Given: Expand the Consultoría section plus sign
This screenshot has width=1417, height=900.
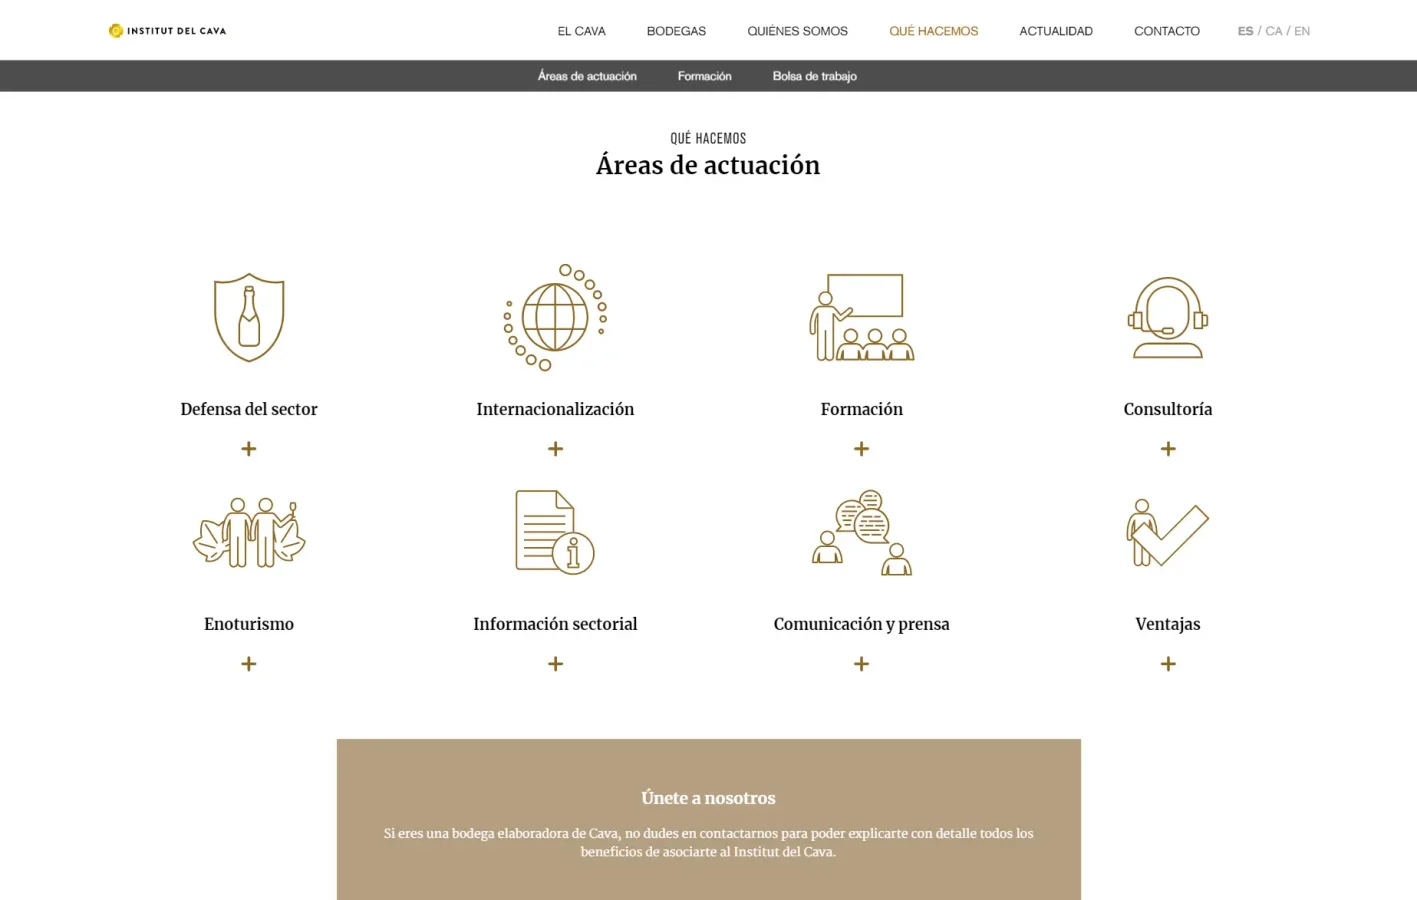Looking at the screenshot, I should (1167, 449).
